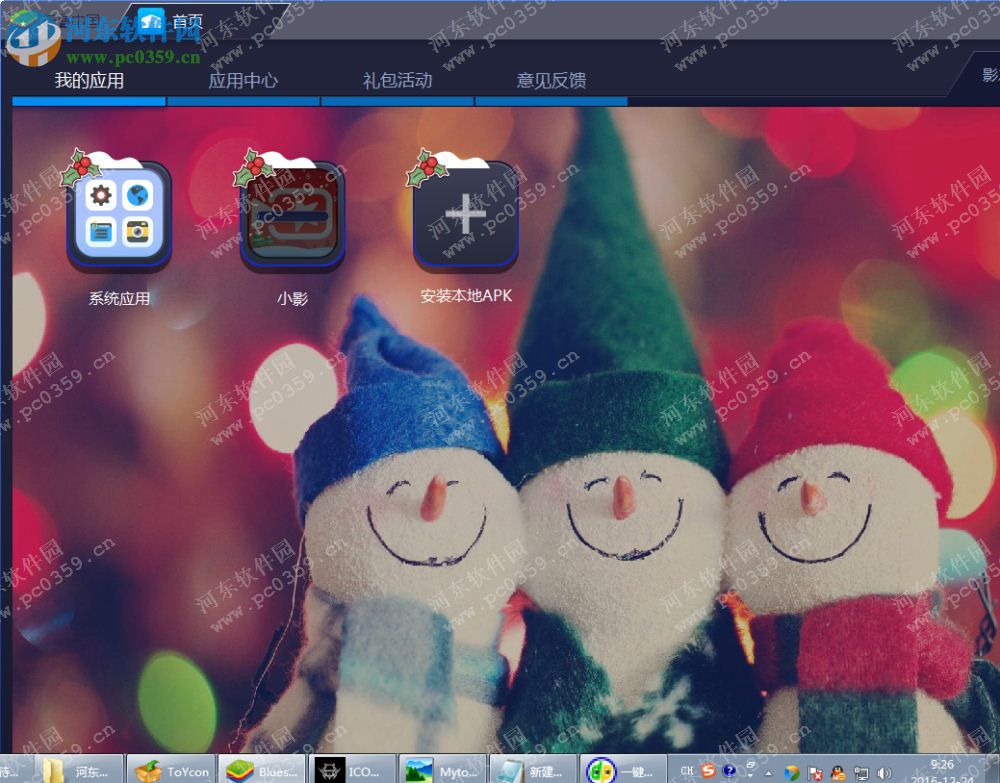Open the volume speaker tray icon
Screen dimensions: 1000x783
[884, 773]
